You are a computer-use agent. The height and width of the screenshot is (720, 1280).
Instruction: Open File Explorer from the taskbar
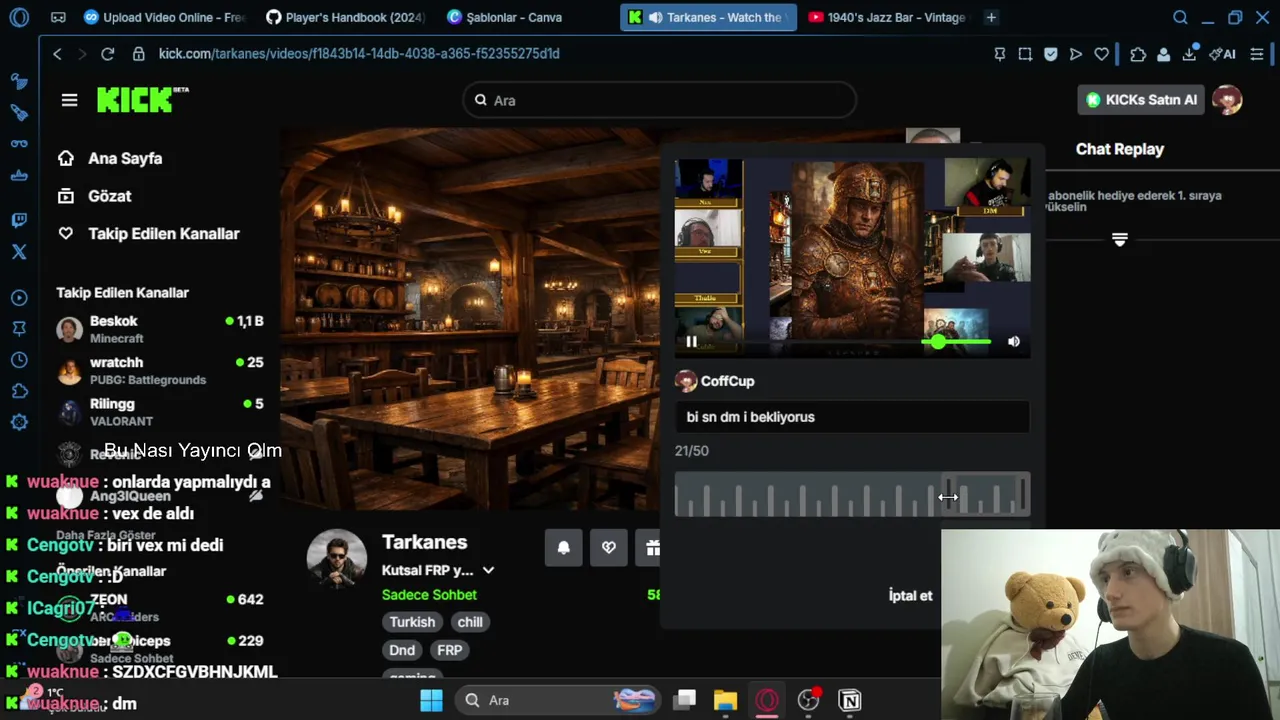(x=725, y=700)
